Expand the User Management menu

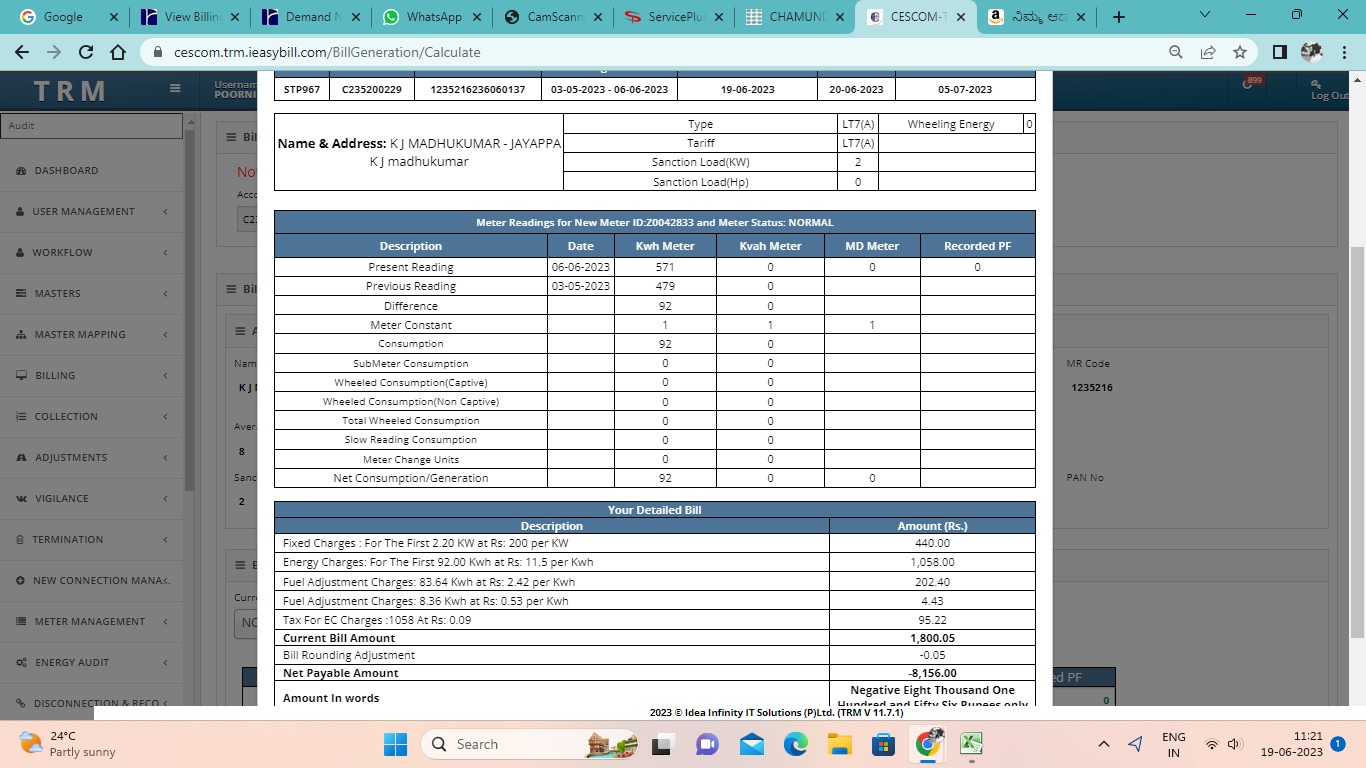click(92, 211)
